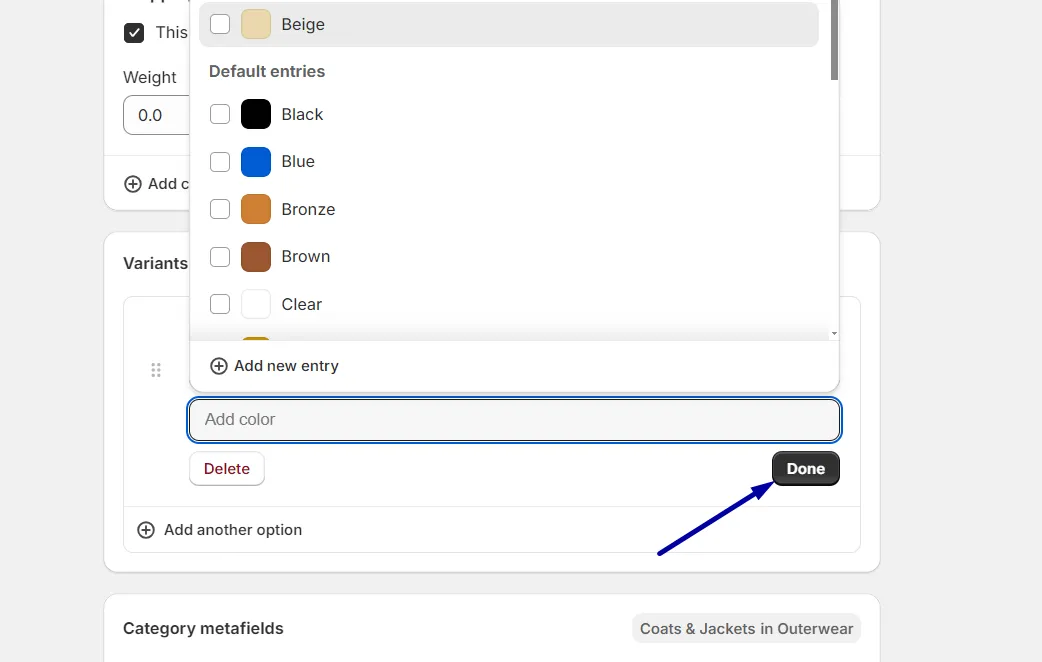Tick the Black color checkbox
Viewport: 1042px width, 662px height.
click(220, 114)
